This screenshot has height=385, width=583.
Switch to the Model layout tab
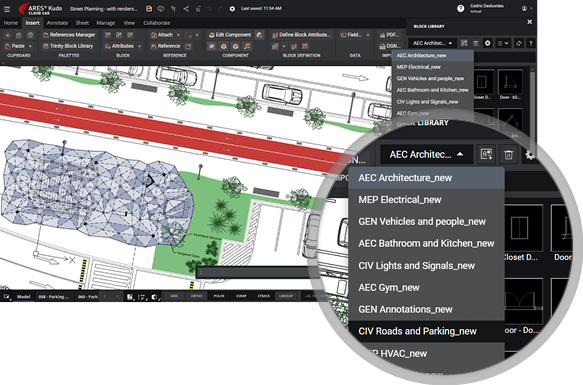coord(23,296)
